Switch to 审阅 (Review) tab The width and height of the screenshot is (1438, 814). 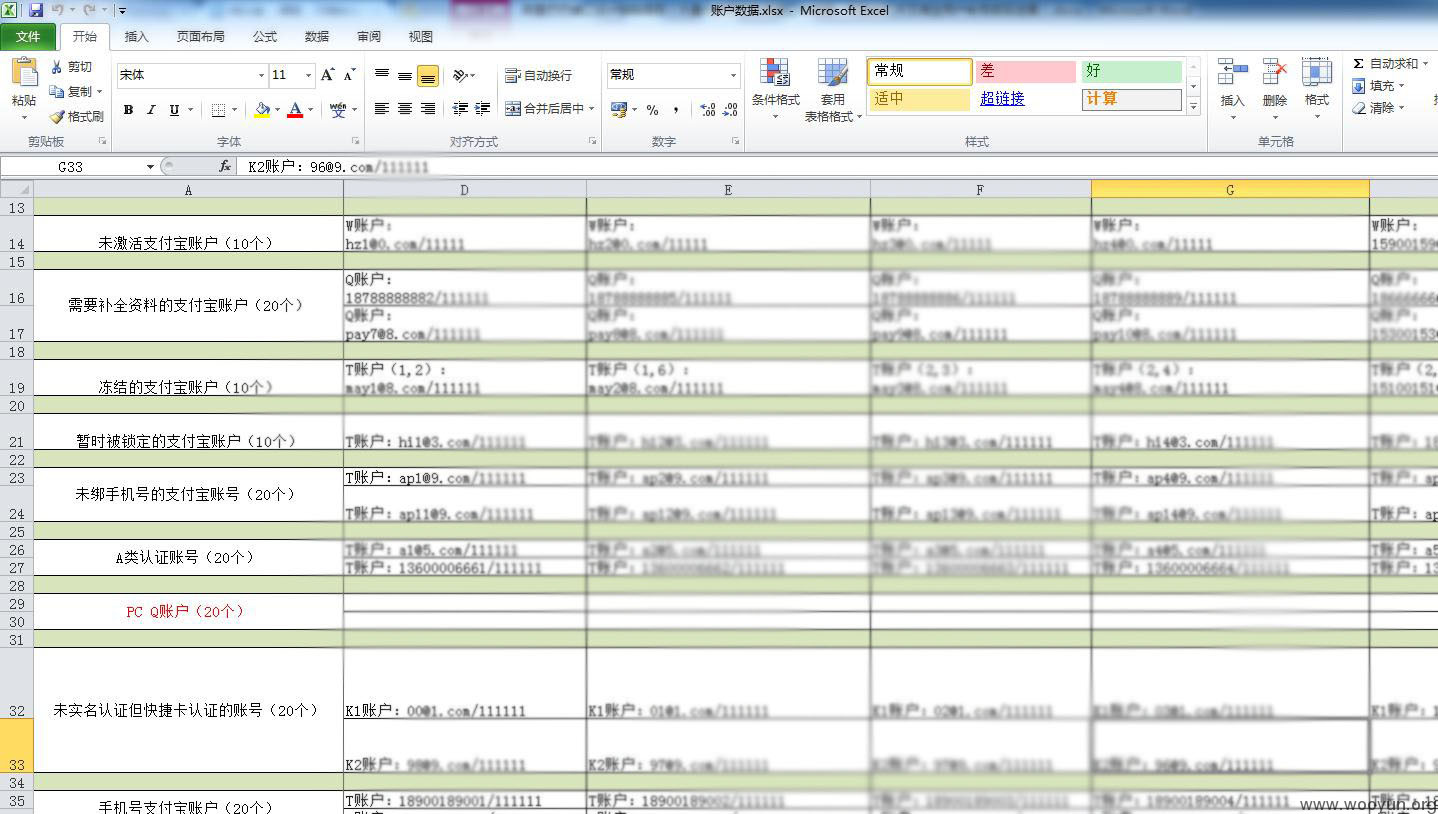[x=368, y=37]
